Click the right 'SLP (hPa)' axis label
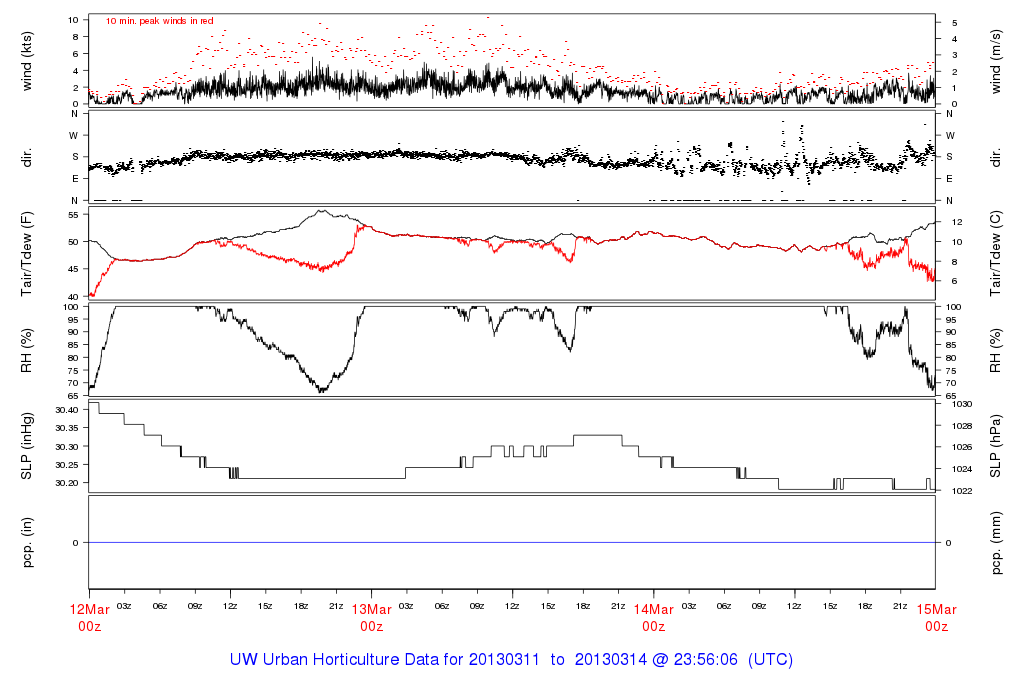This screenshot has height=700, width=1024. click(995, 446)
